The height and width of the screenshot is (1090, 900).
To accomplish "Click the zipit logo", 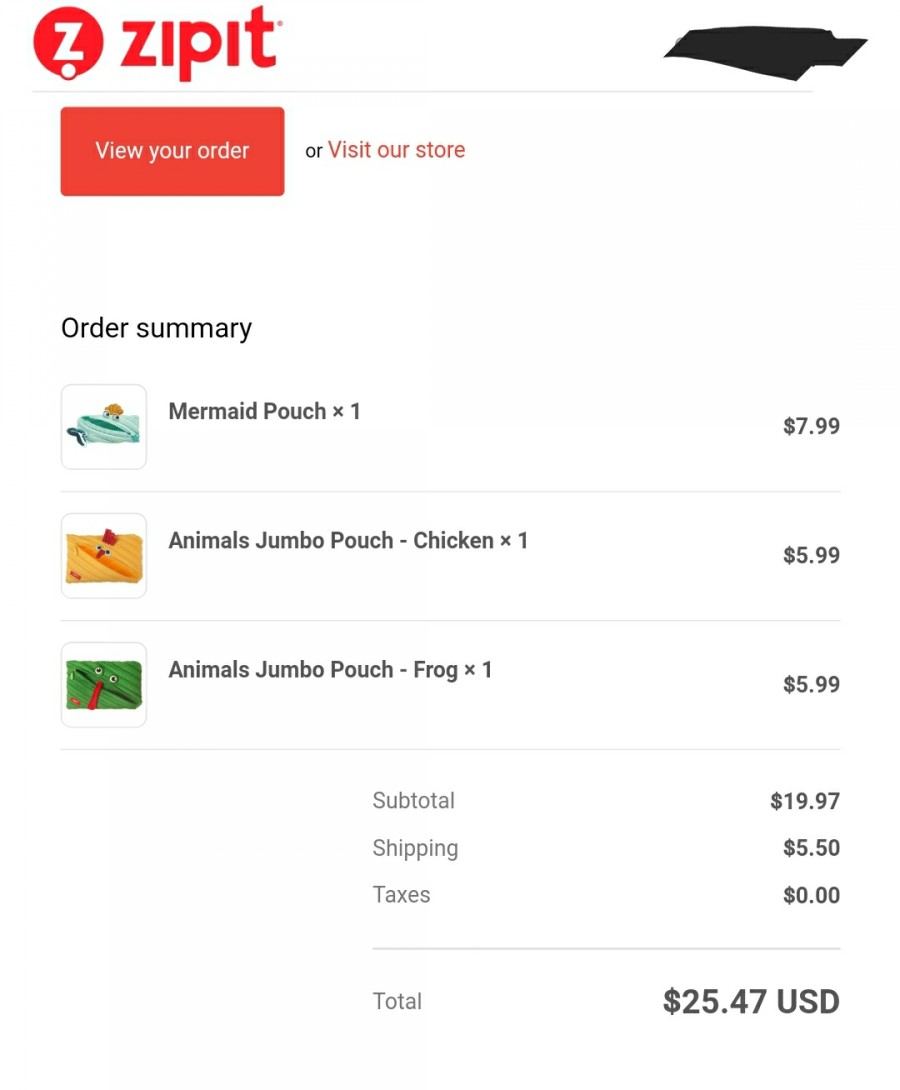I will [x=157, y=43].
